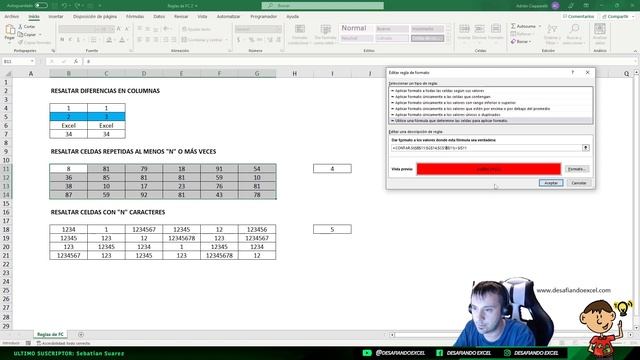640x360 pixels.
Task: Open the Archivo menu
Action: coord(11,16)
